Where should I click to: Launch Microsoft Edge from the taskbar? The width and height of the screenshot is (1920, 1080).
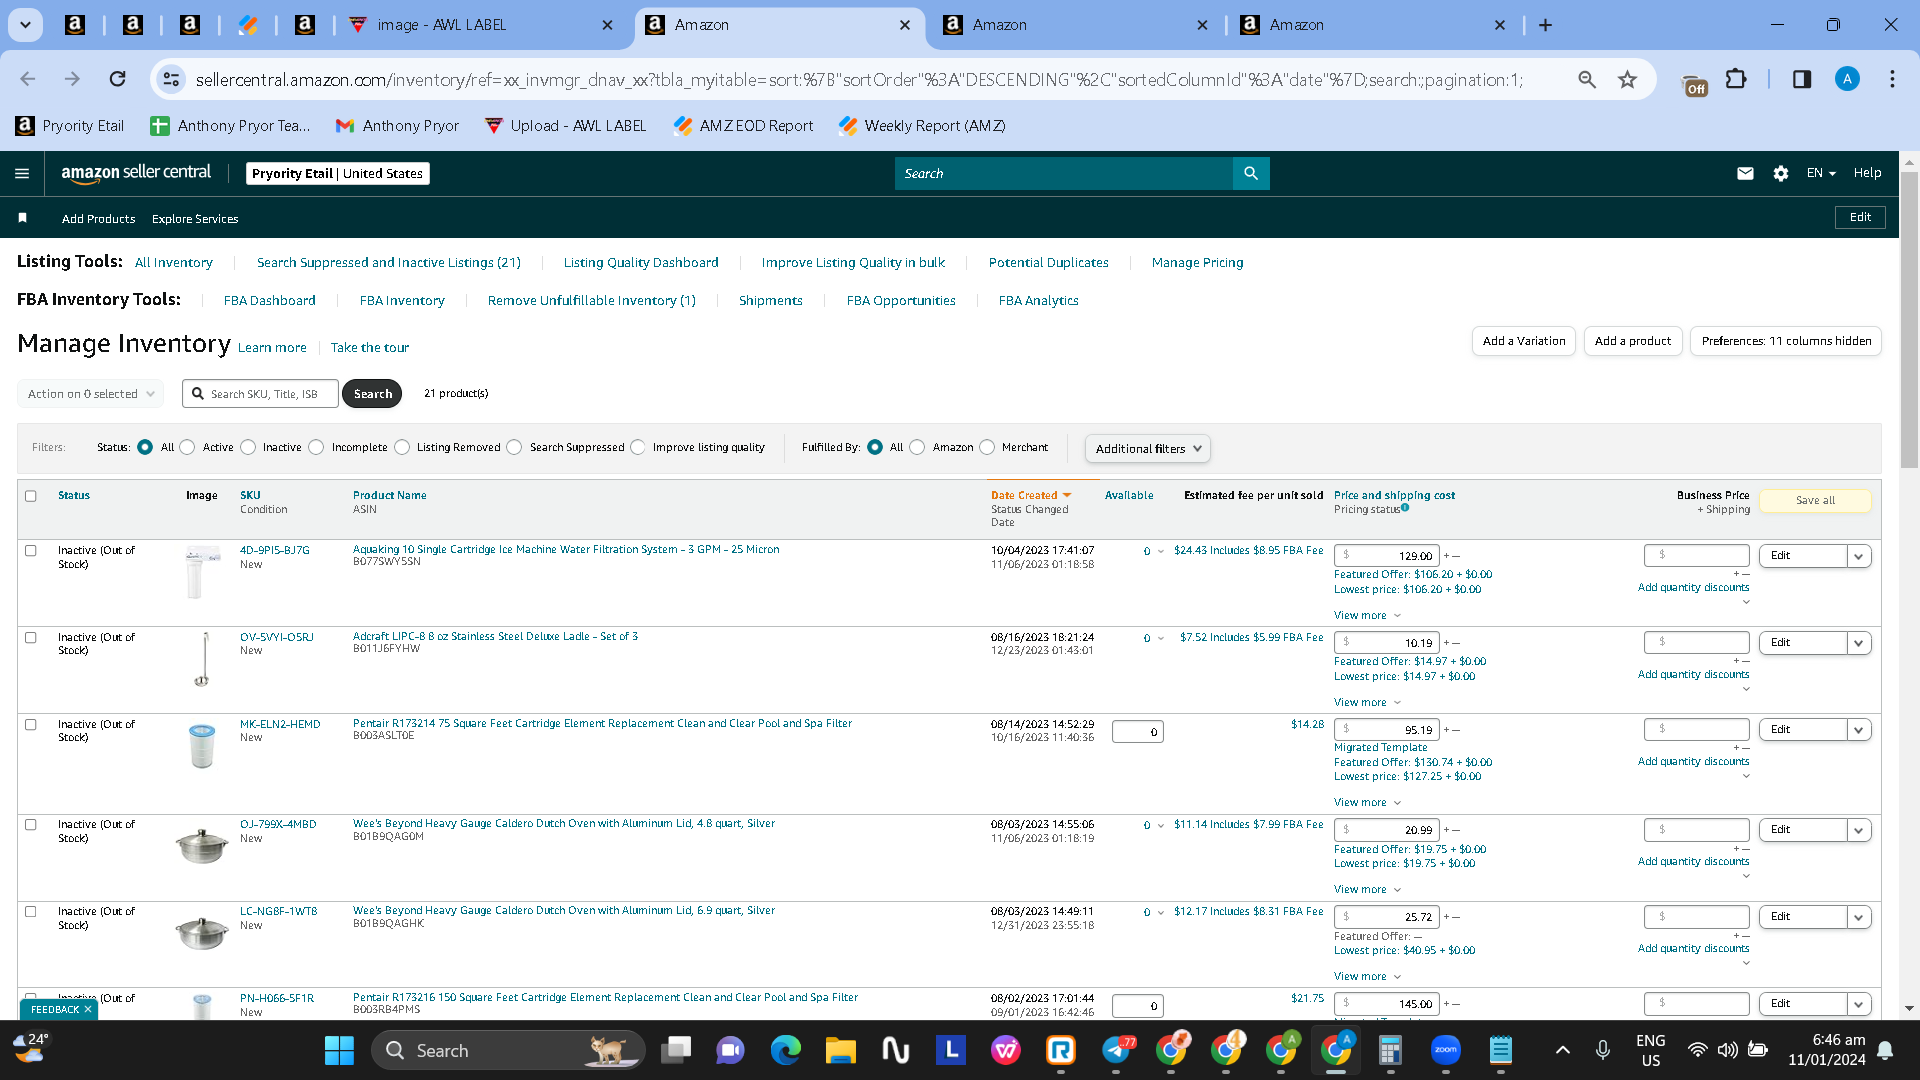pyautogui.click(x=786, y=1050)
